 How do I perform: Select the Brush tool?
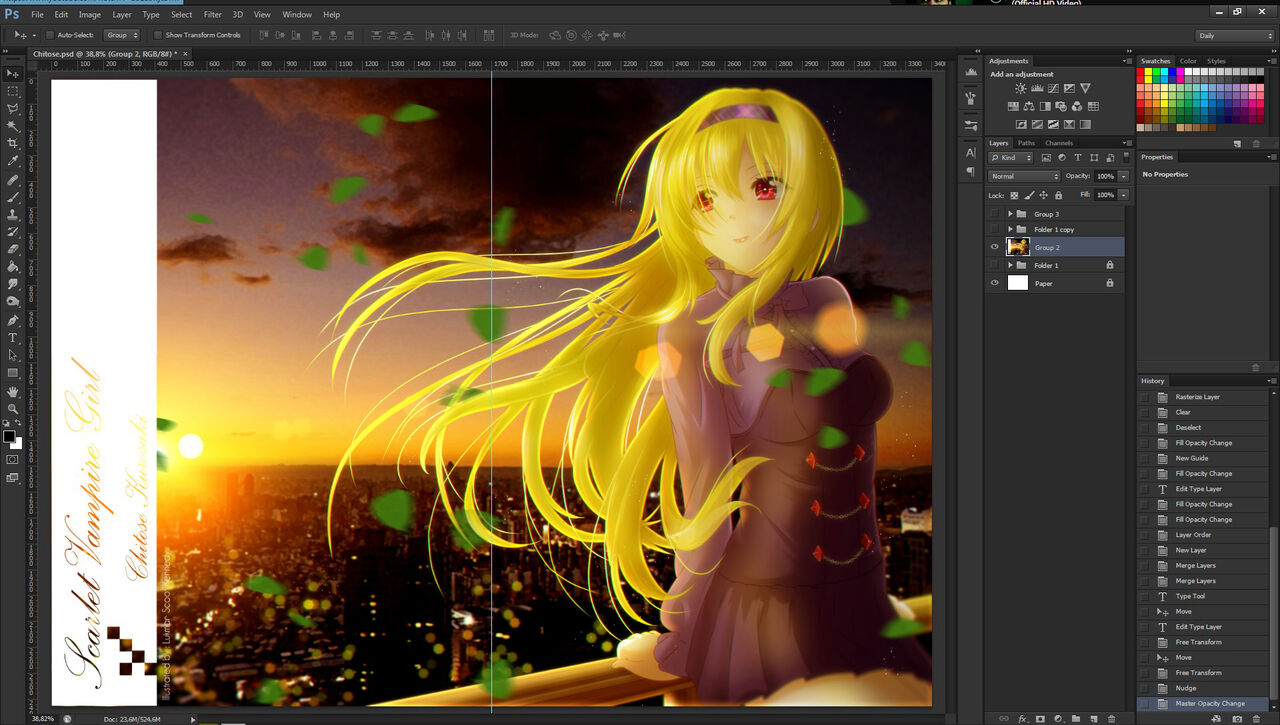click(x=13, y=197)
